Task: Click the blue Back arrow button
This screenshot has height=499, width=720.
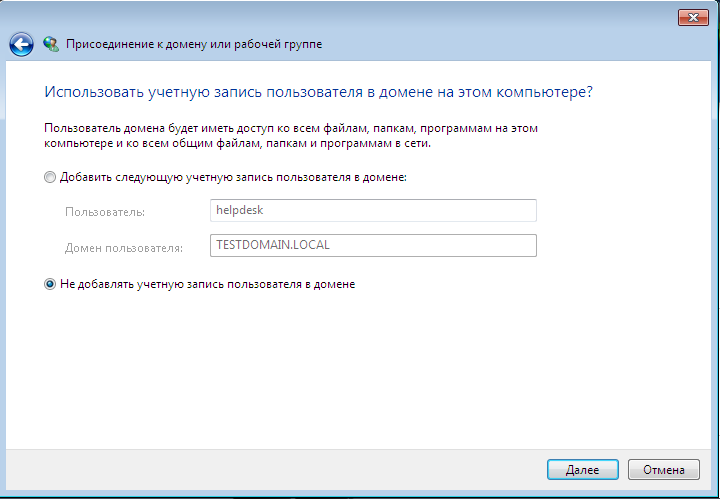Action: coord(22,44)
